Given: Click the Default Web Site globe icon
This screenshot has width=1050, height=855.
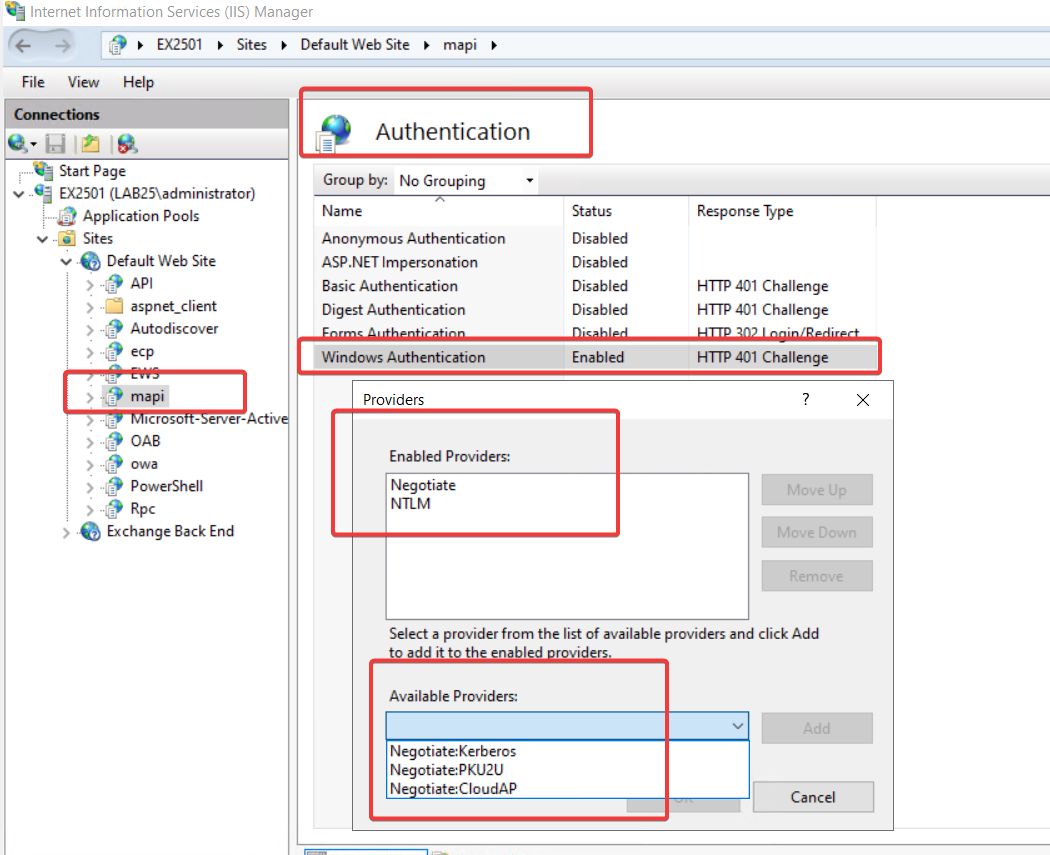Looking at the screenshot, I should [x=90, y=261].
